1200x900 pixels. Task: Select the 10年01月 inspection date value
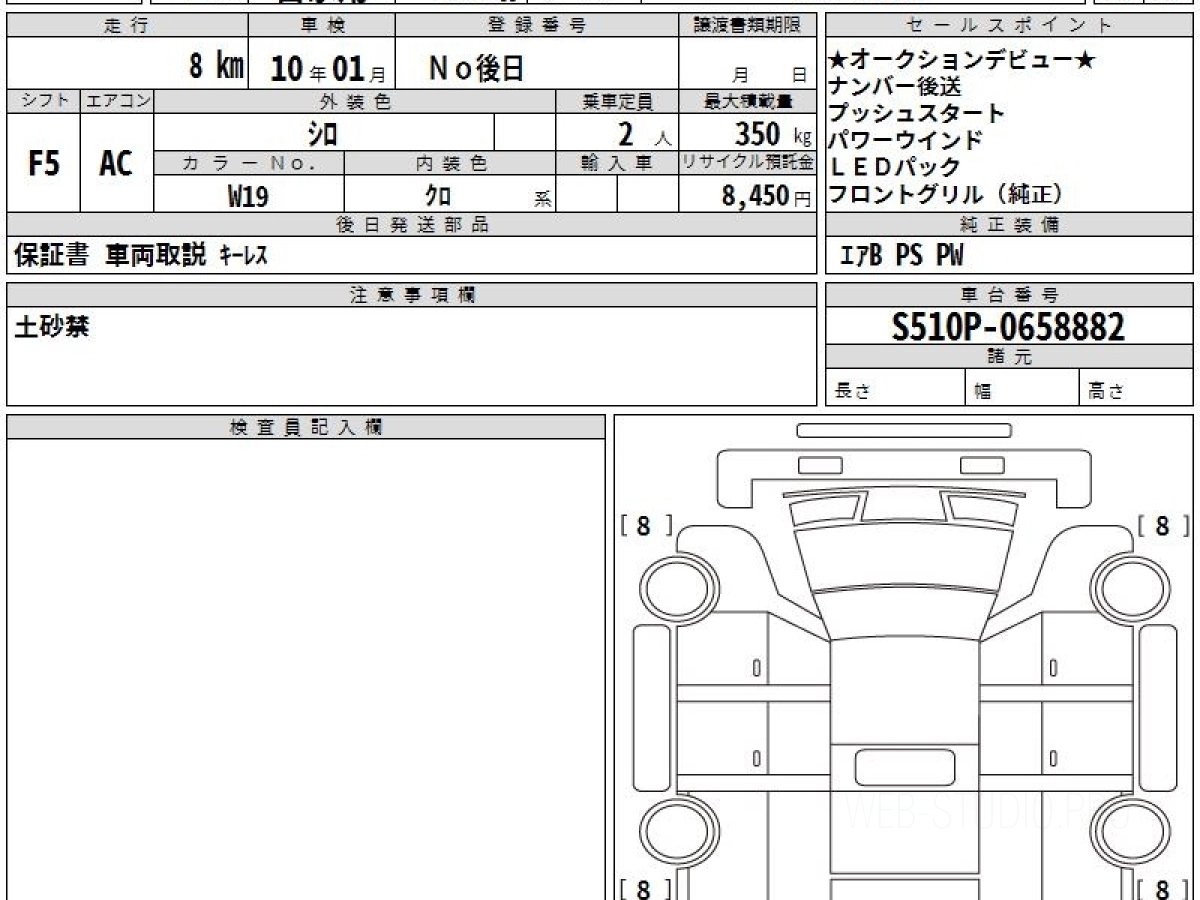point(328,69)
